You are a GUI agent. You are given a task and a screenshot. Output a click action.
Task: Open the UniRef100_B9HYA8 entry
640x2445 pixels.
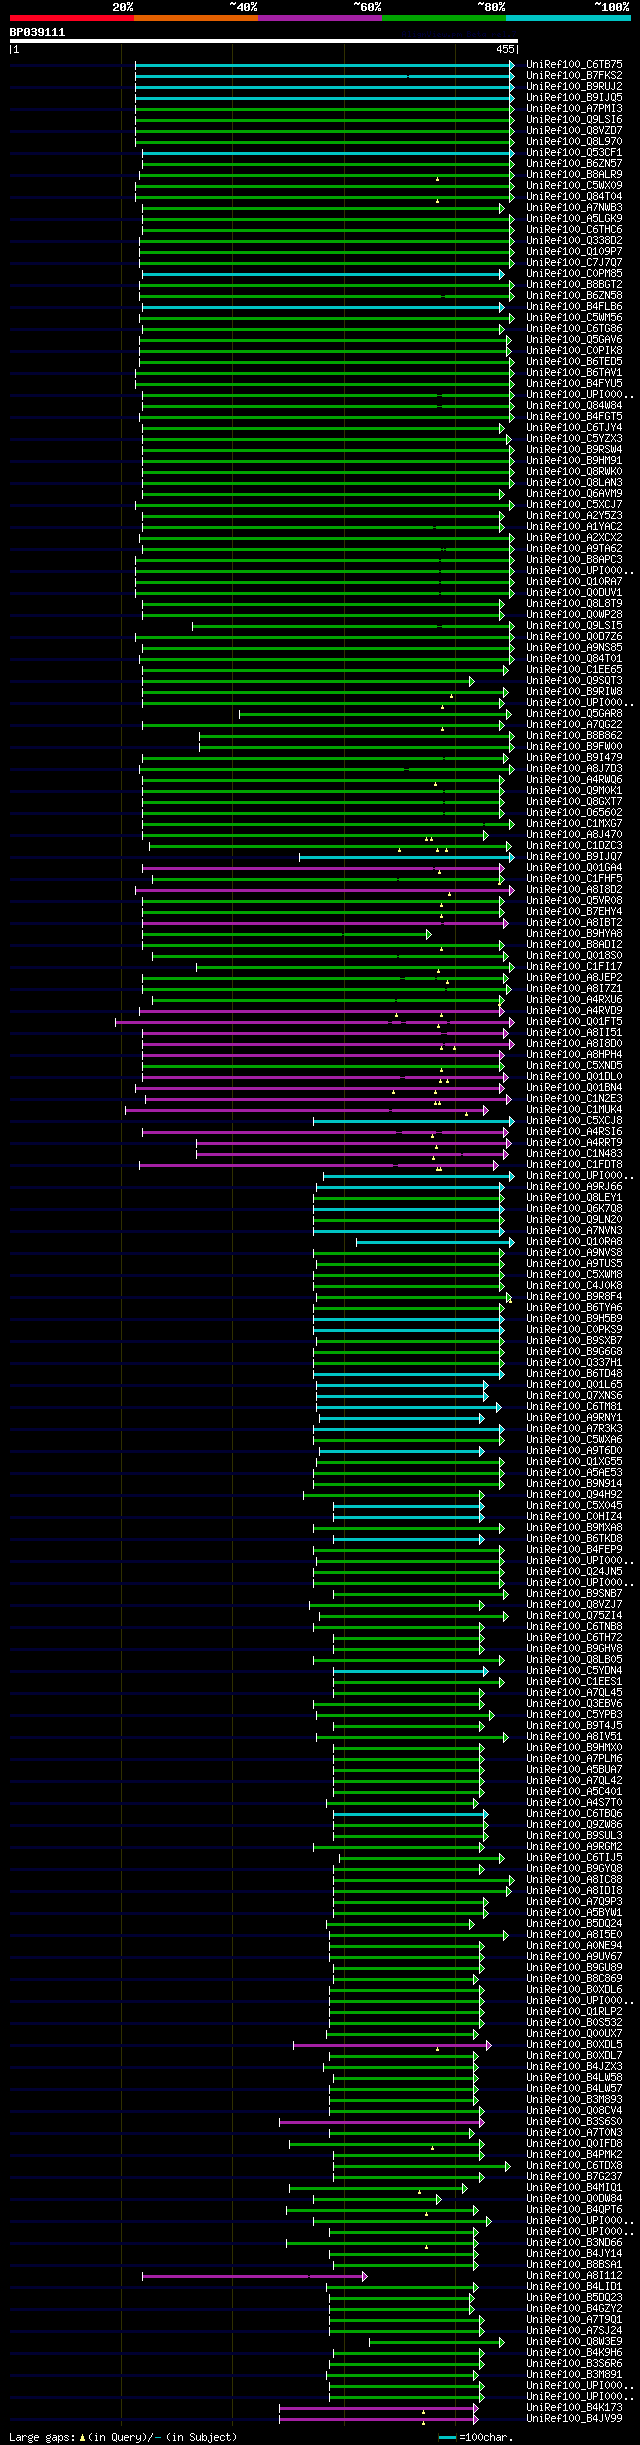574,934
